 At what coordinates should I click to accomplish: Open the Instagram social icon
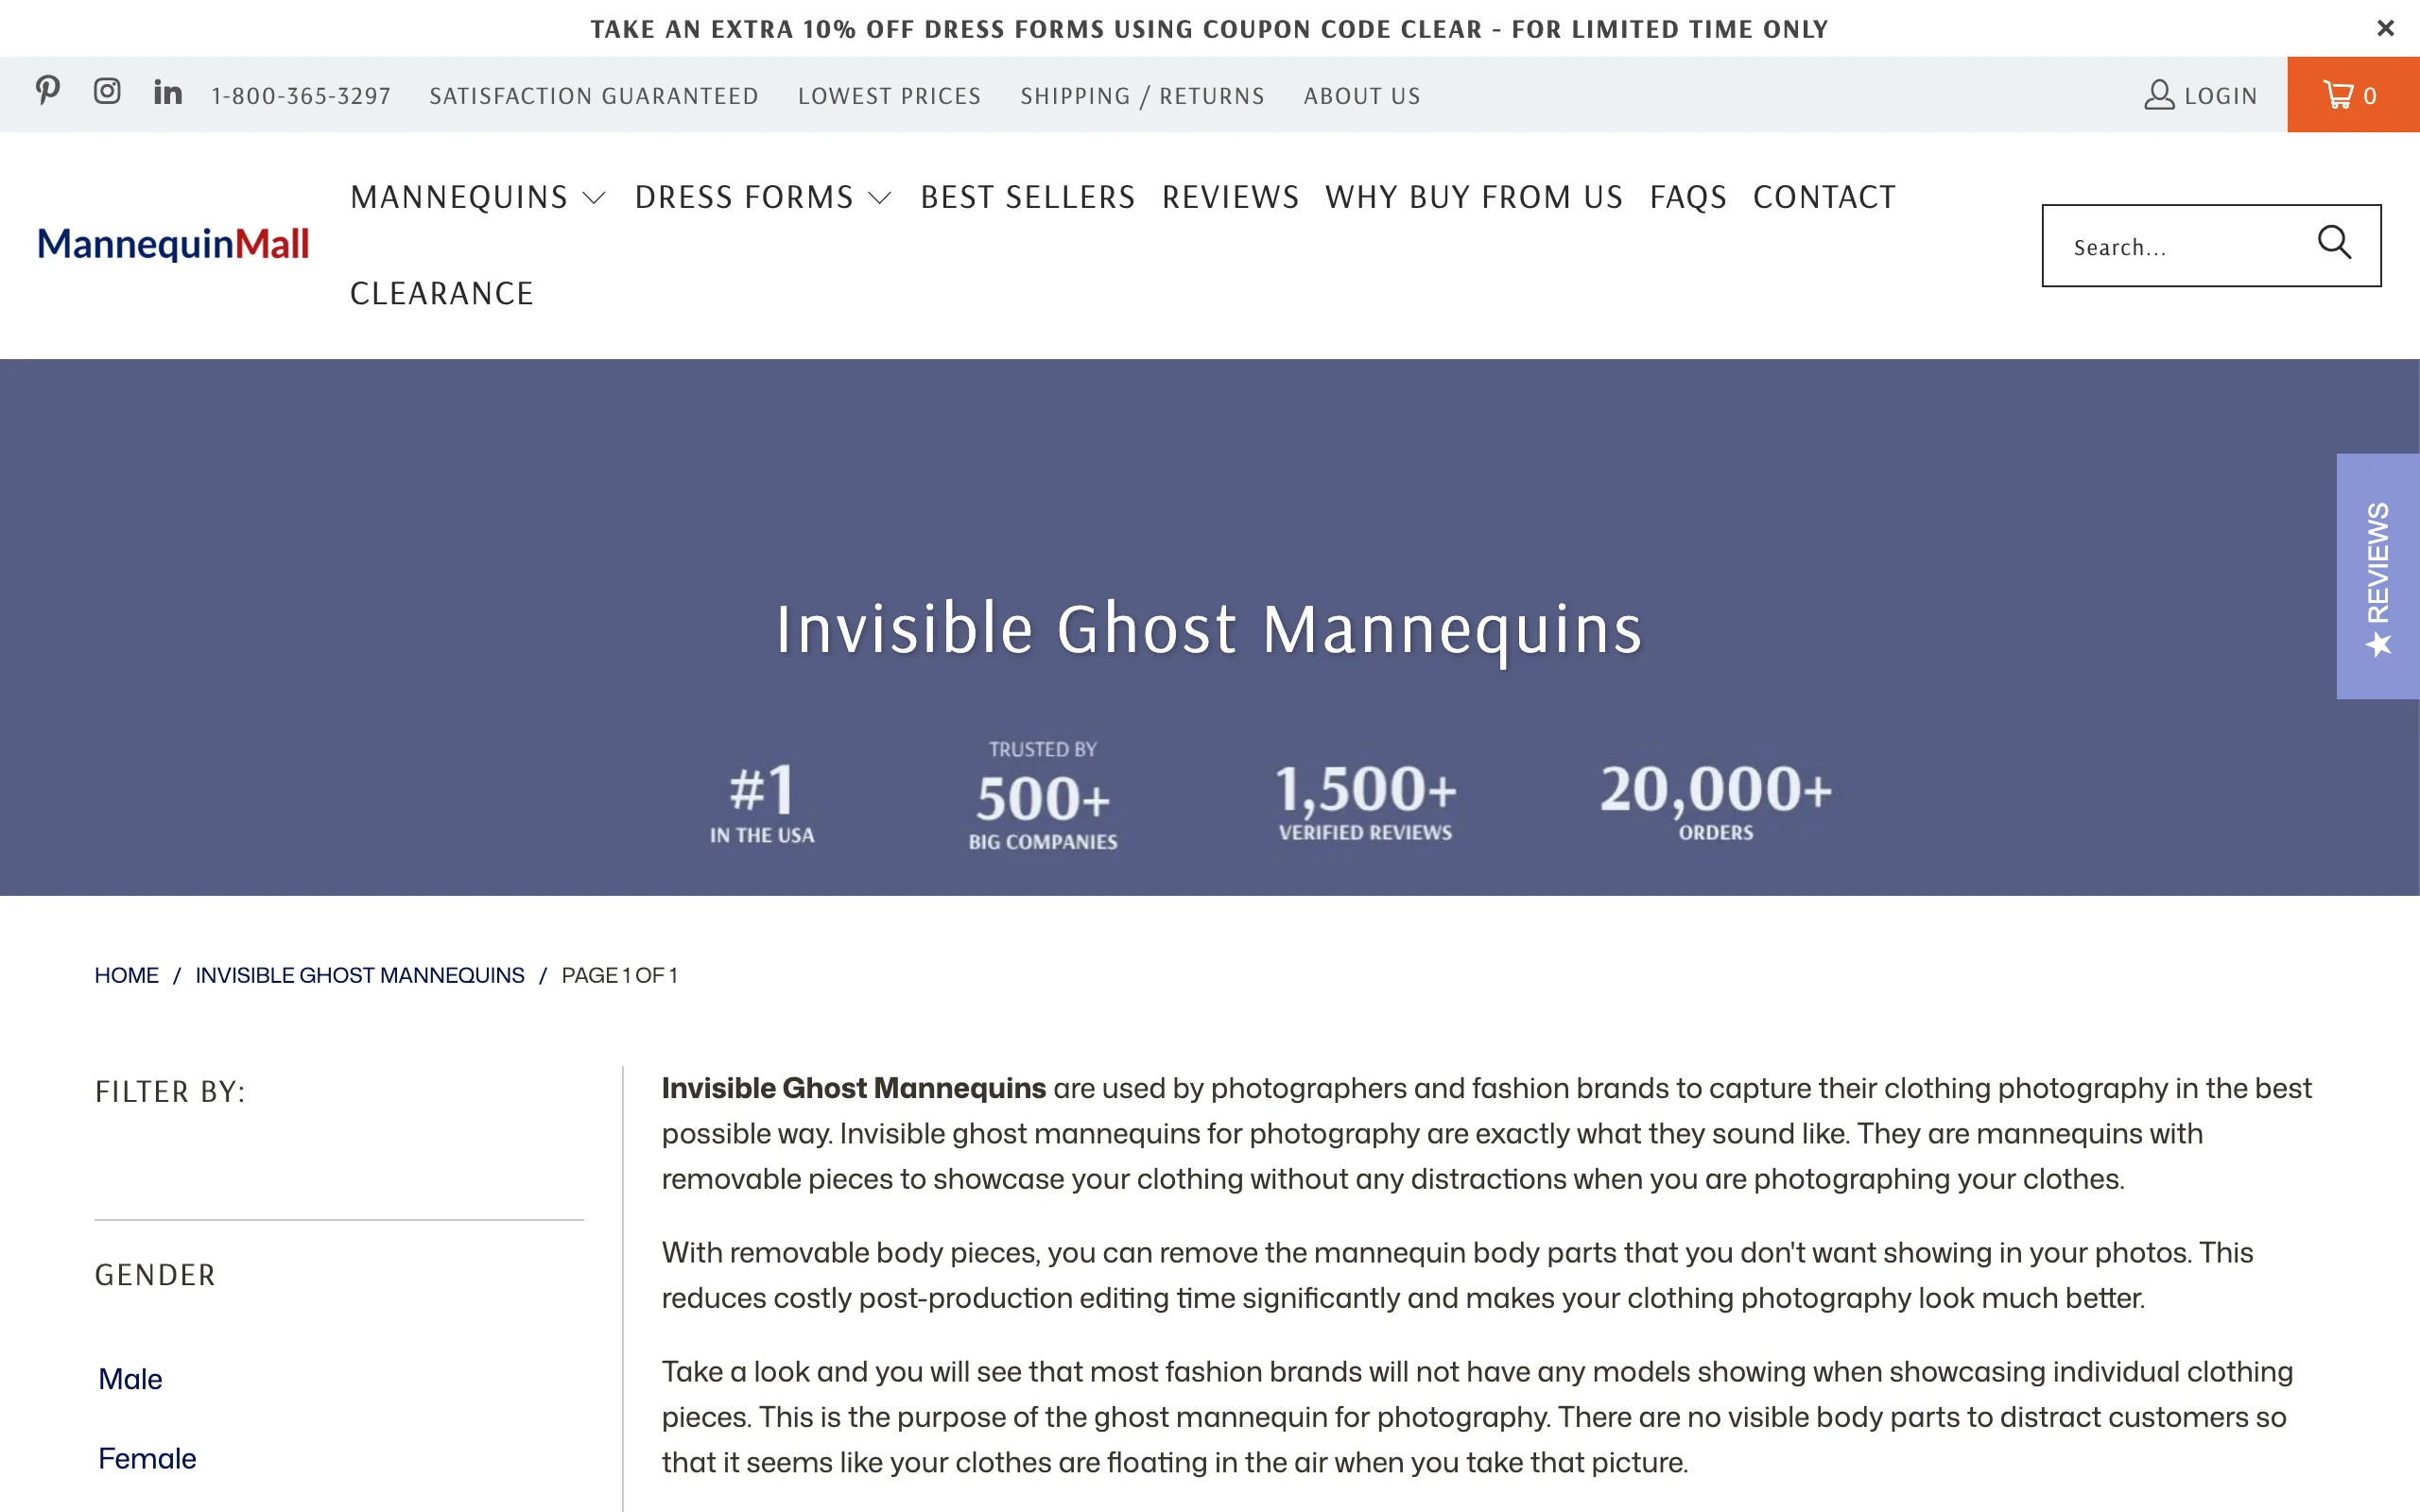coord(107,91)
